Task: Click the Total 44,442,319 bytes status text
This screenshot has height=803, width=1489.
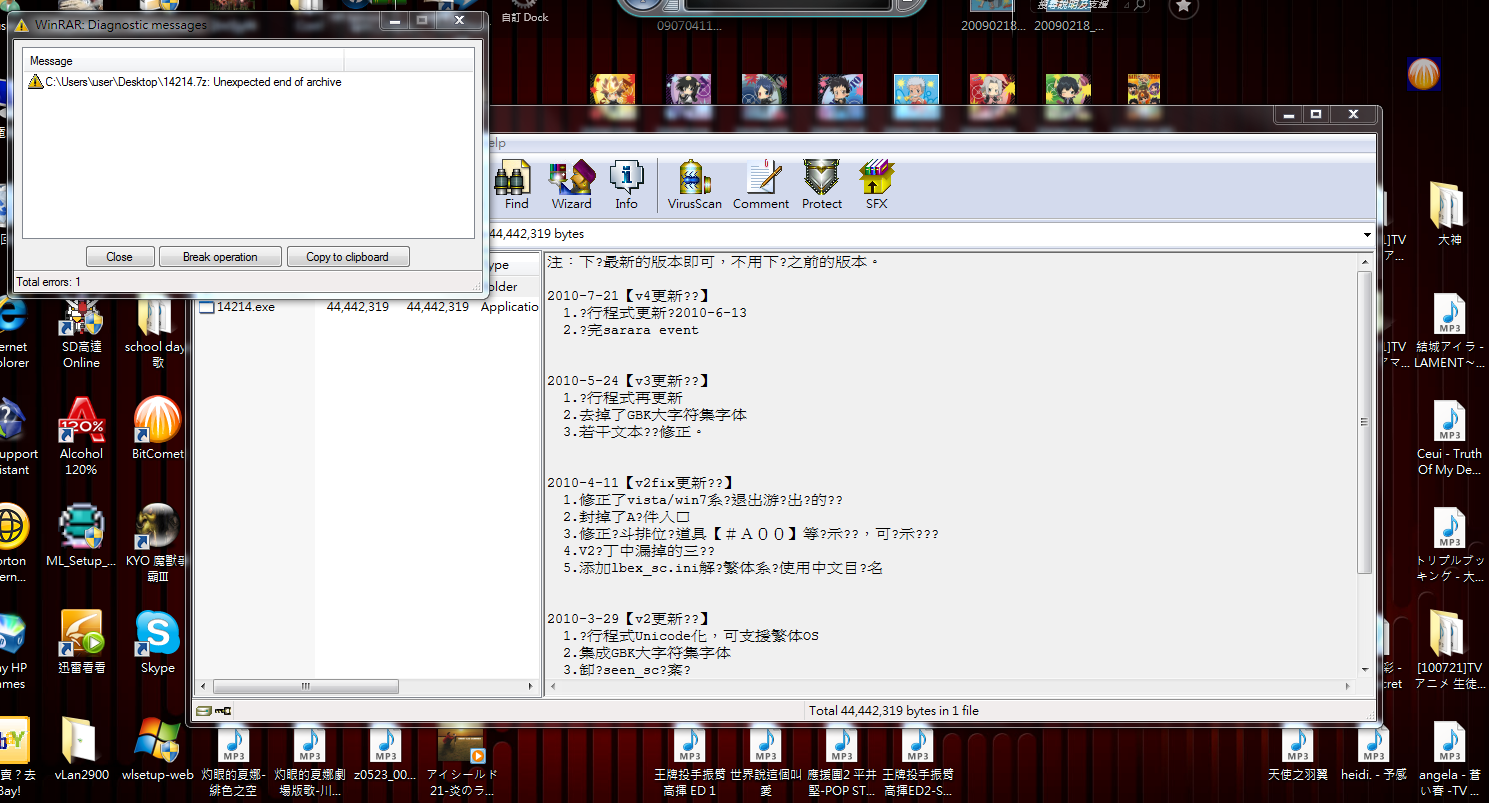Action: (x=893, y=711)
